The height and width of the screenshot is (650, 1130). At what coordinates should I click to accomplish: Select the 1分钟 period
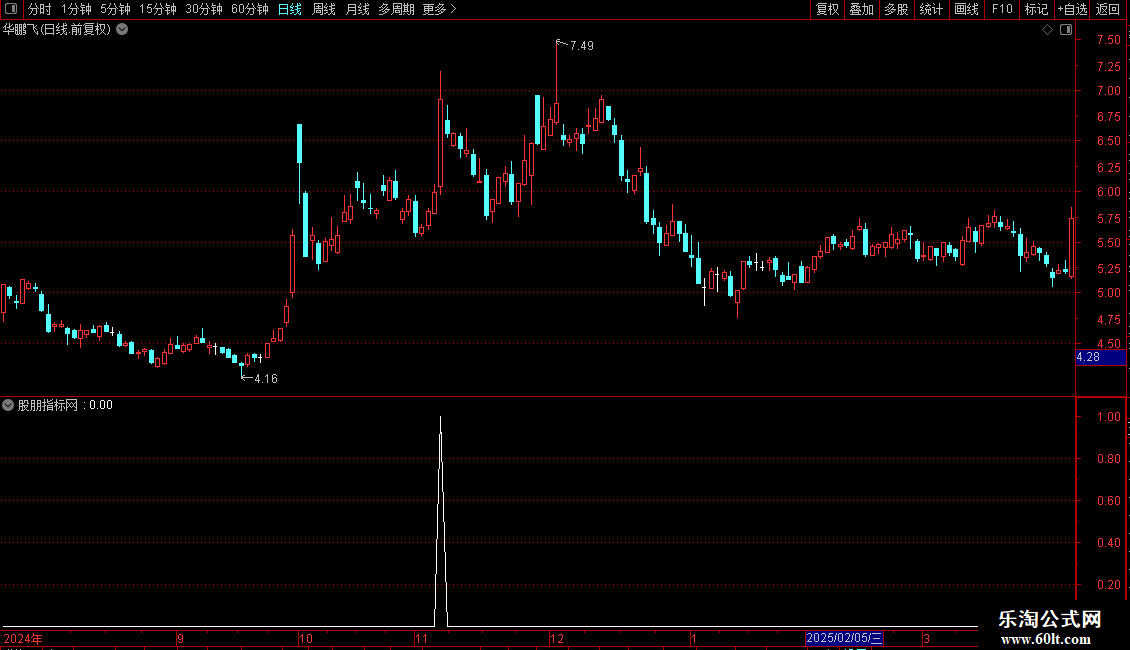[x=76, y=9]
